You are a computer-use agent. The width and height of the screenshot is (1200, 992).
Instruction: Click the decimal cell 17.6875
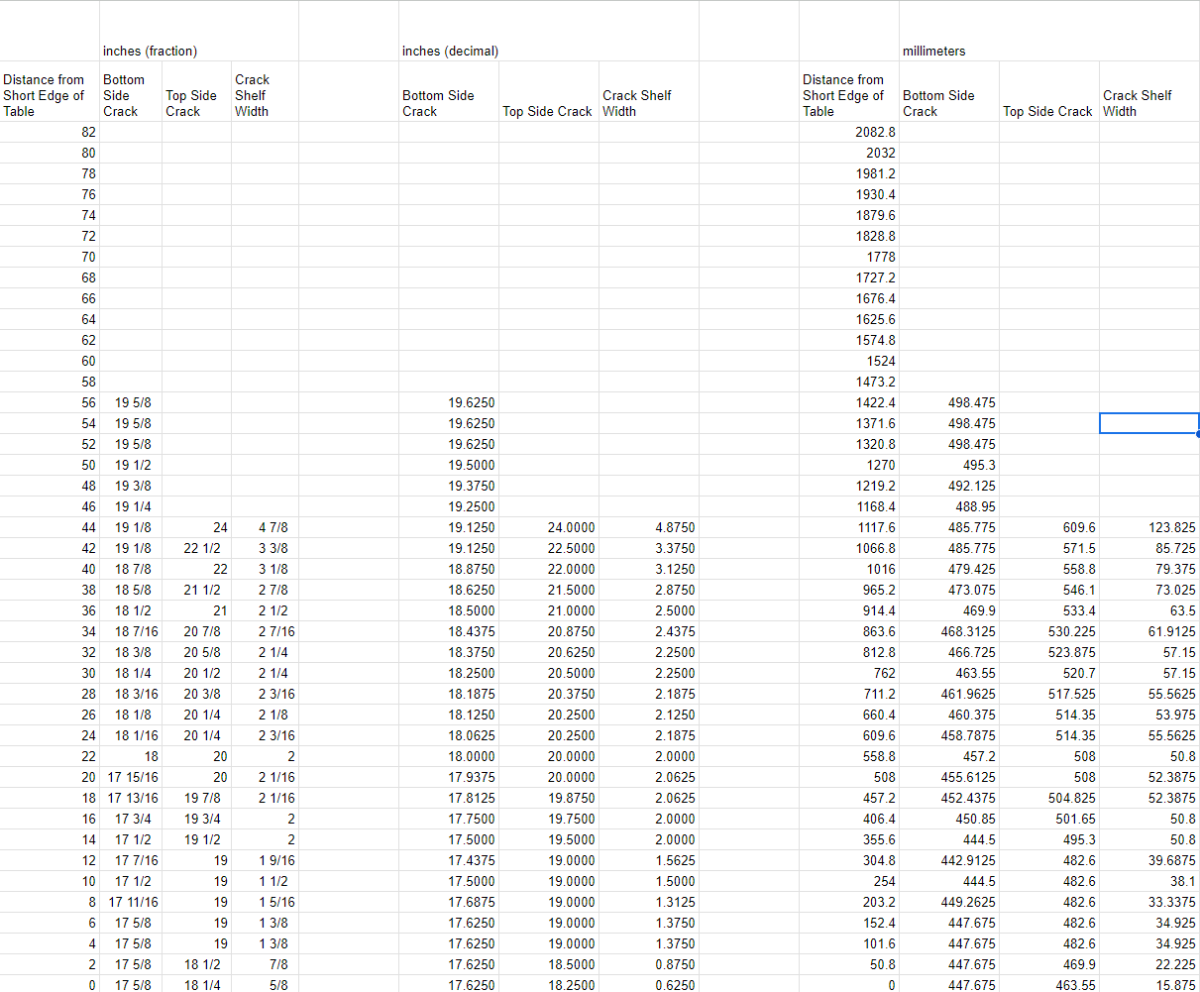449,902
